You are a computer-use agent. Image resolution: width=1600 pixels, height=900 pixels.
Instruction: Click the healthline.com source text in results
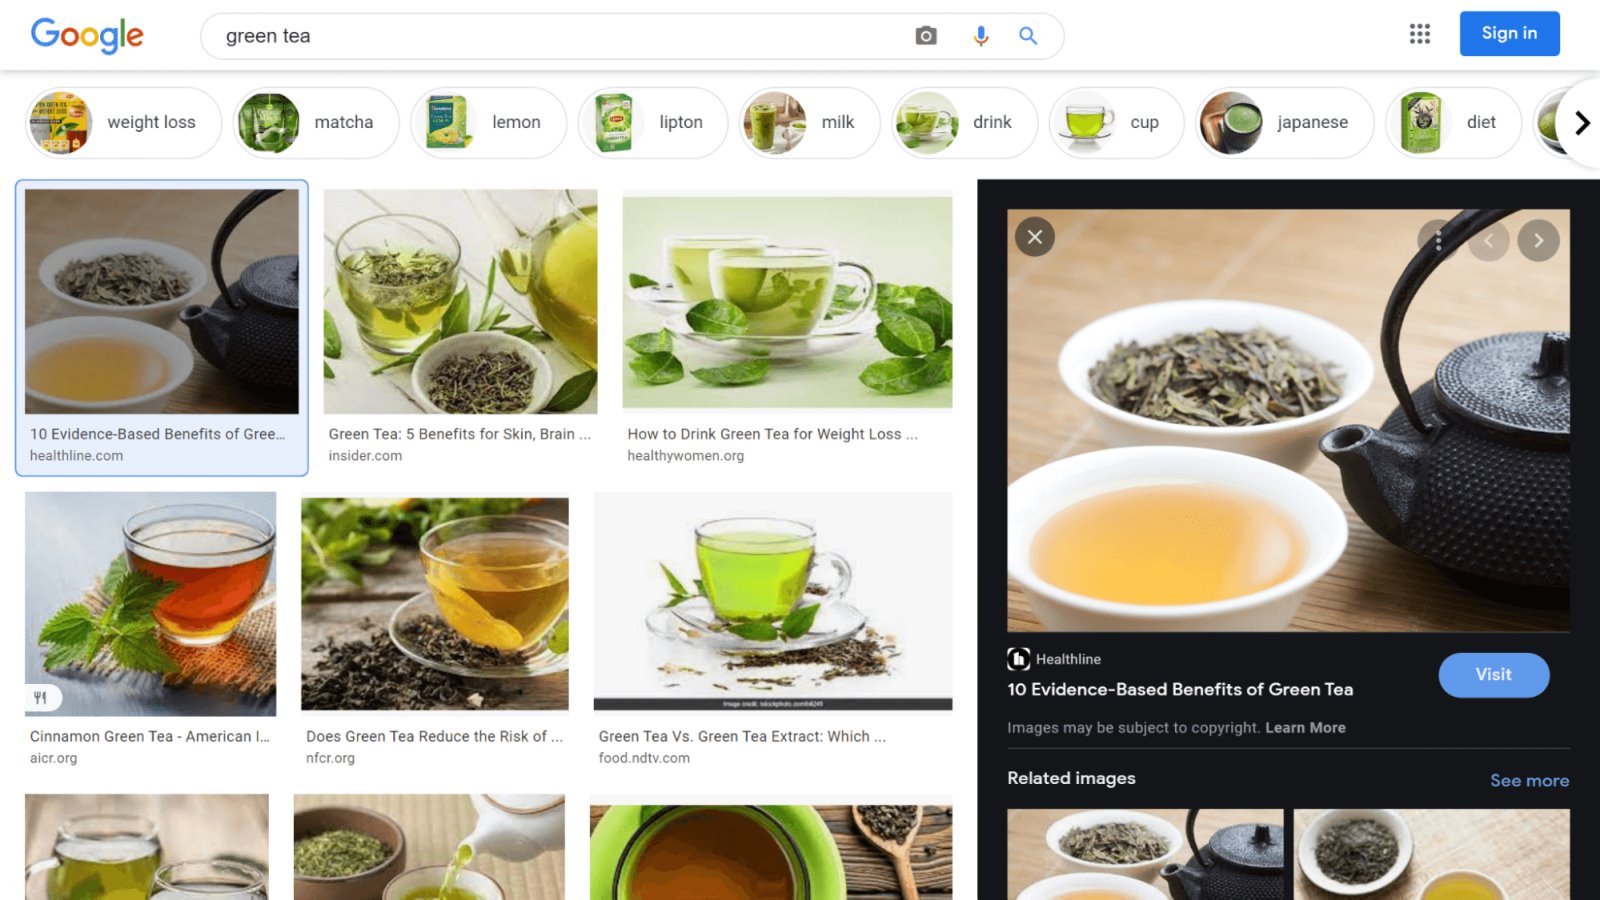pos(77,456)
